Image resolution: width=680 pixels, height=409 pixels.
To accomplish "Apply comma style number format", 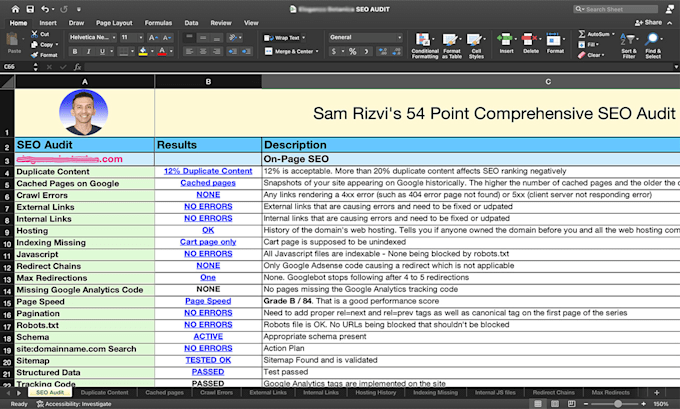I will pyautogui.click(x=367, y=52).
